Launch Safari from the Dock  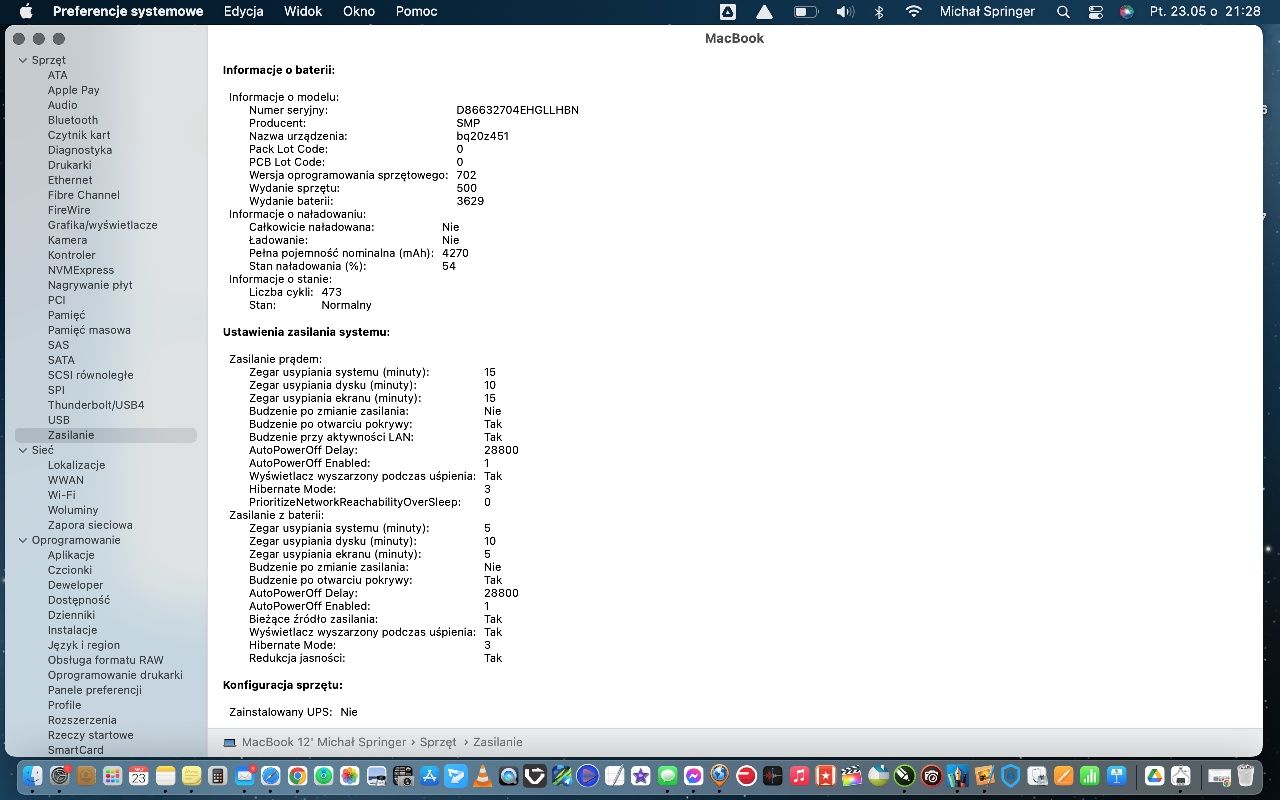[271, 776]
